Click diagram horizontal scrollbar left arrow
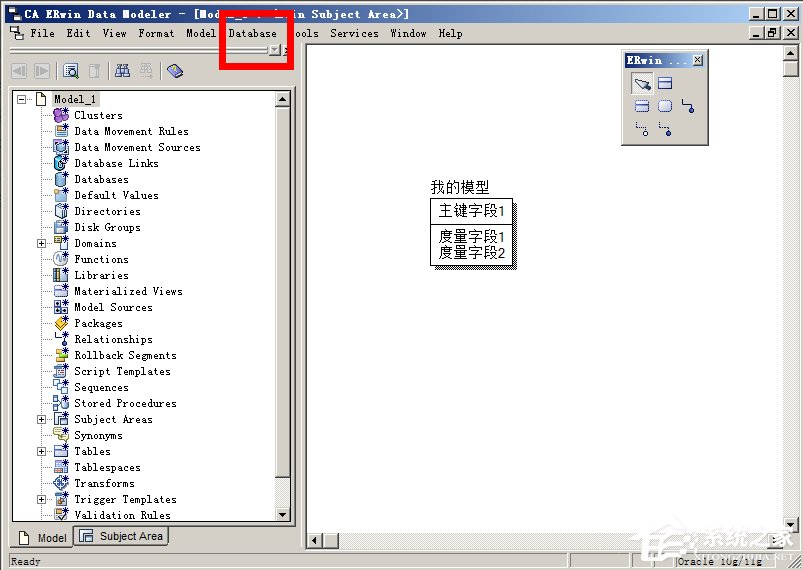Image resolution: width=803 pixels, height=570 pixels. [315, 540]
